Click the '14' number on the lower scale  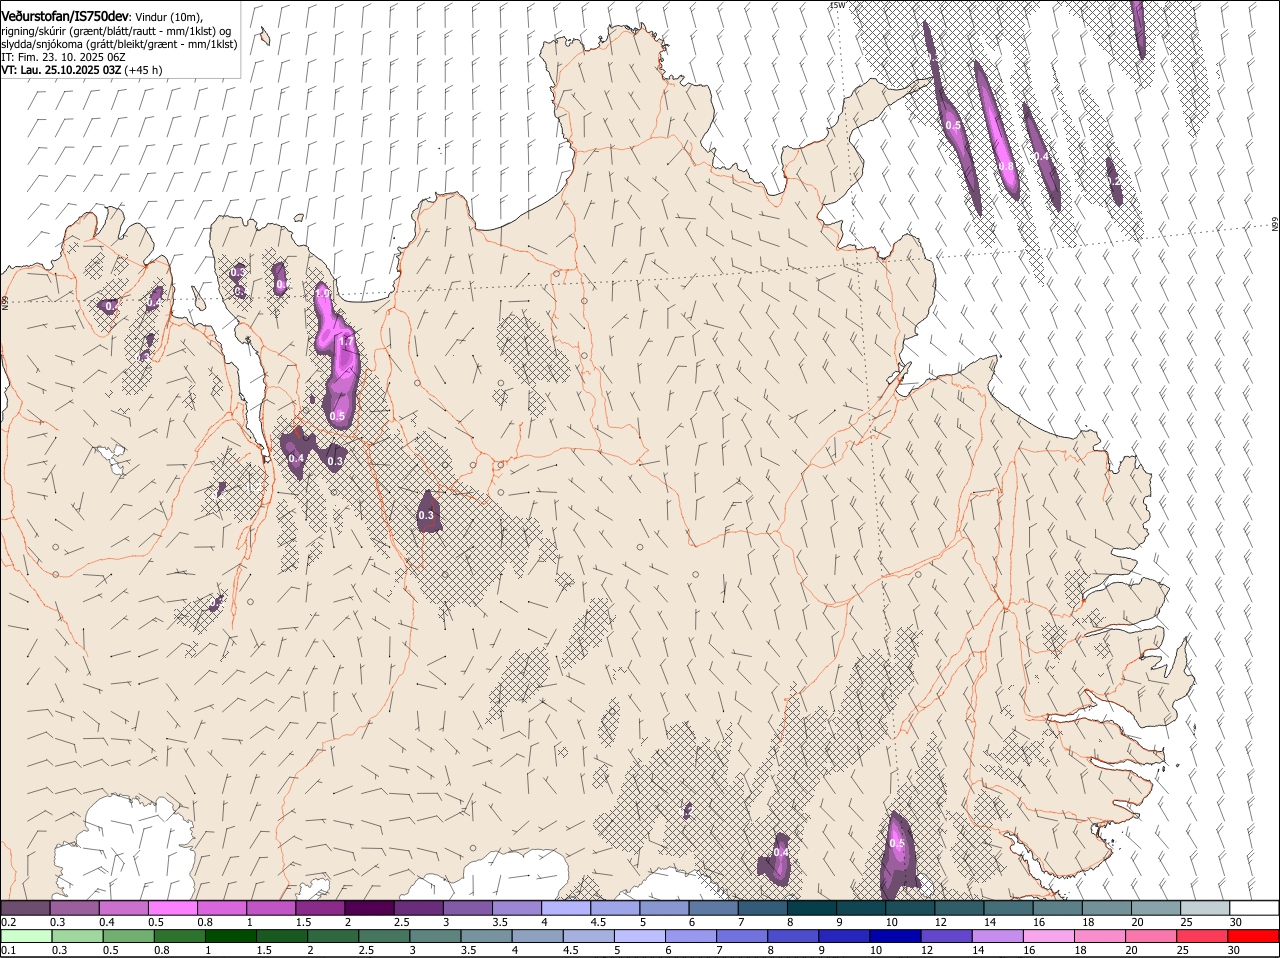click(x=978, y=950)
